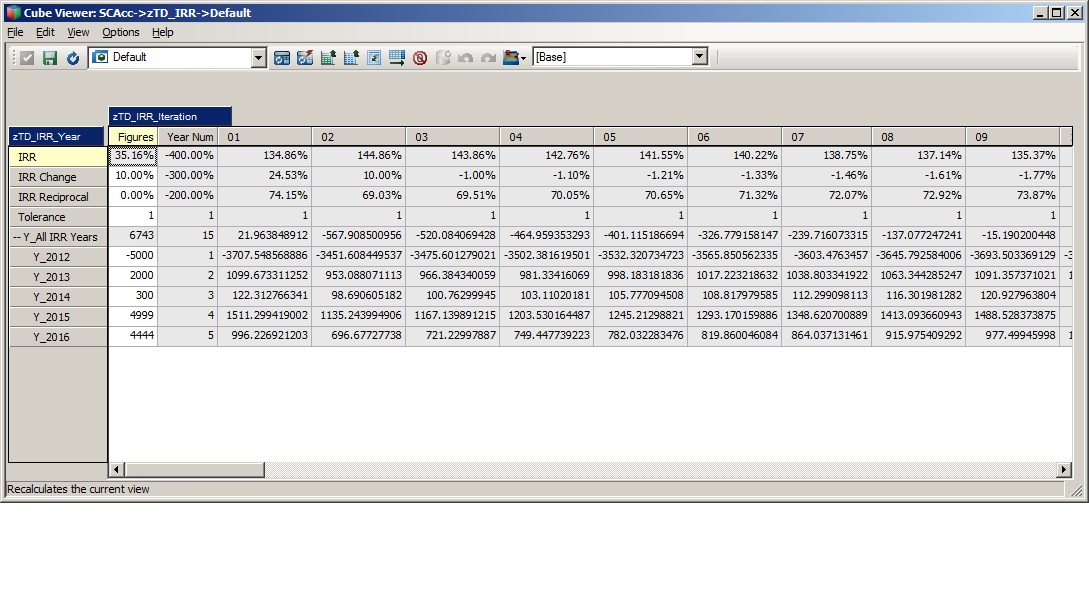The height and width of the screenshot is (614, 1089).
Task: Open the Sandbox icon dropdown arrow
Action: click(x=523, y=58)
